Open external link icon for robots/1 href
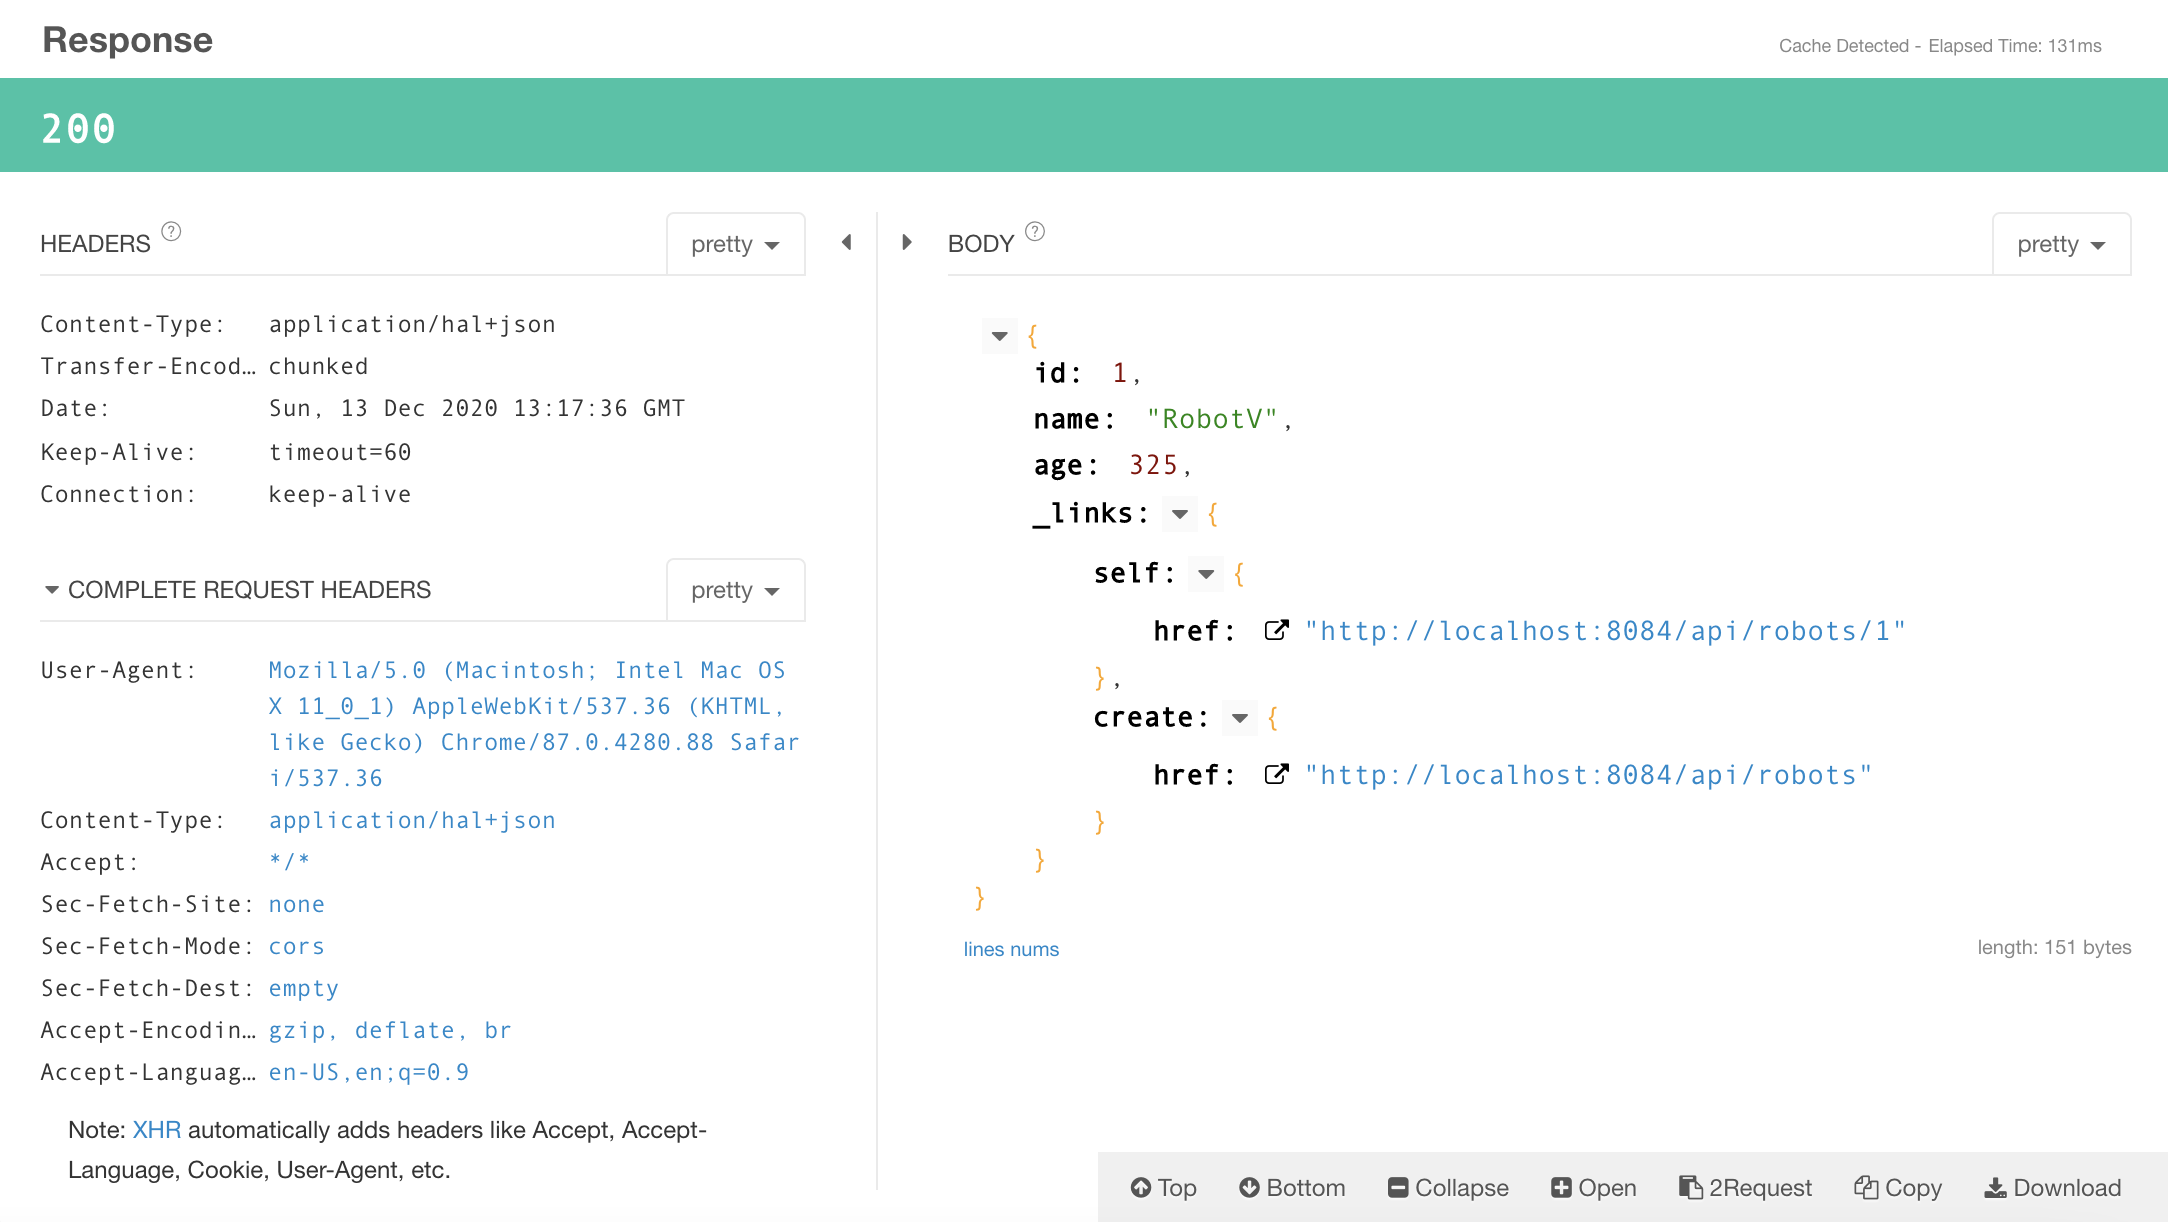This screenshot has height=1222, width=2168. coord(1275,631)
